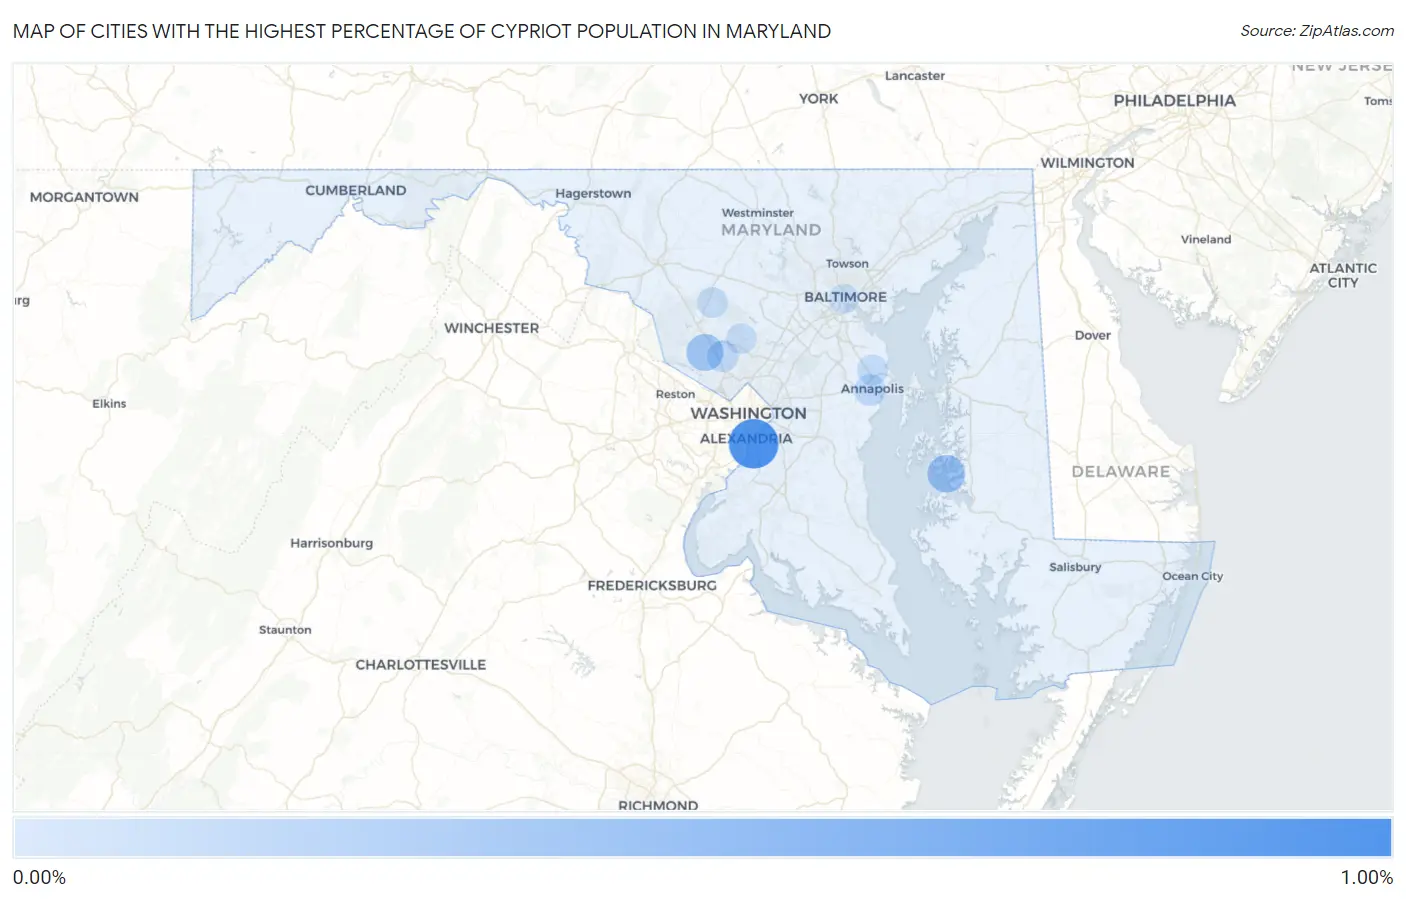
Task: Click the Westminster label
Action: coord(758,213)
